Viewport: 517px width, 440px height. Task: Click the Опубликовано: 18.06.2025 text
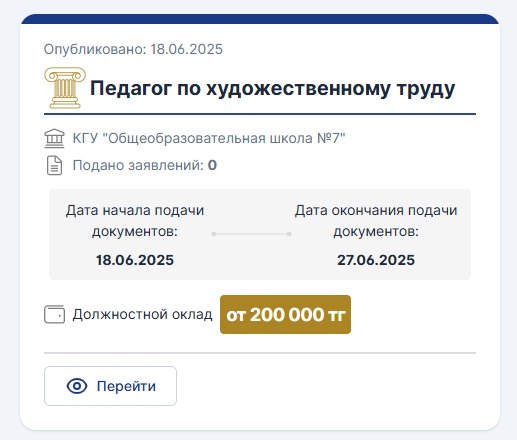pyautogui.click(x=133, y=49)
